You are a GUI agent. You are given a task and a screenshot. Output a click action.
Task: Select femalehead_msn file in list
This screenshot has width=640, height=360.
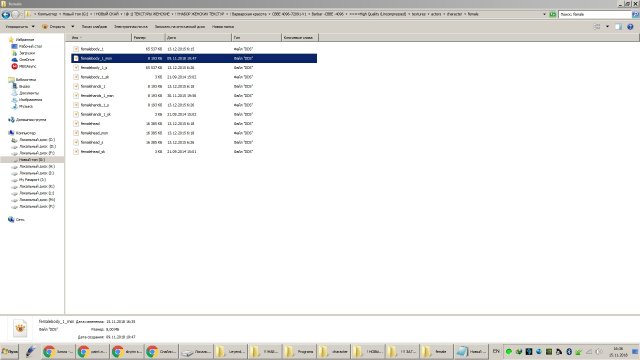pos(94,133)
